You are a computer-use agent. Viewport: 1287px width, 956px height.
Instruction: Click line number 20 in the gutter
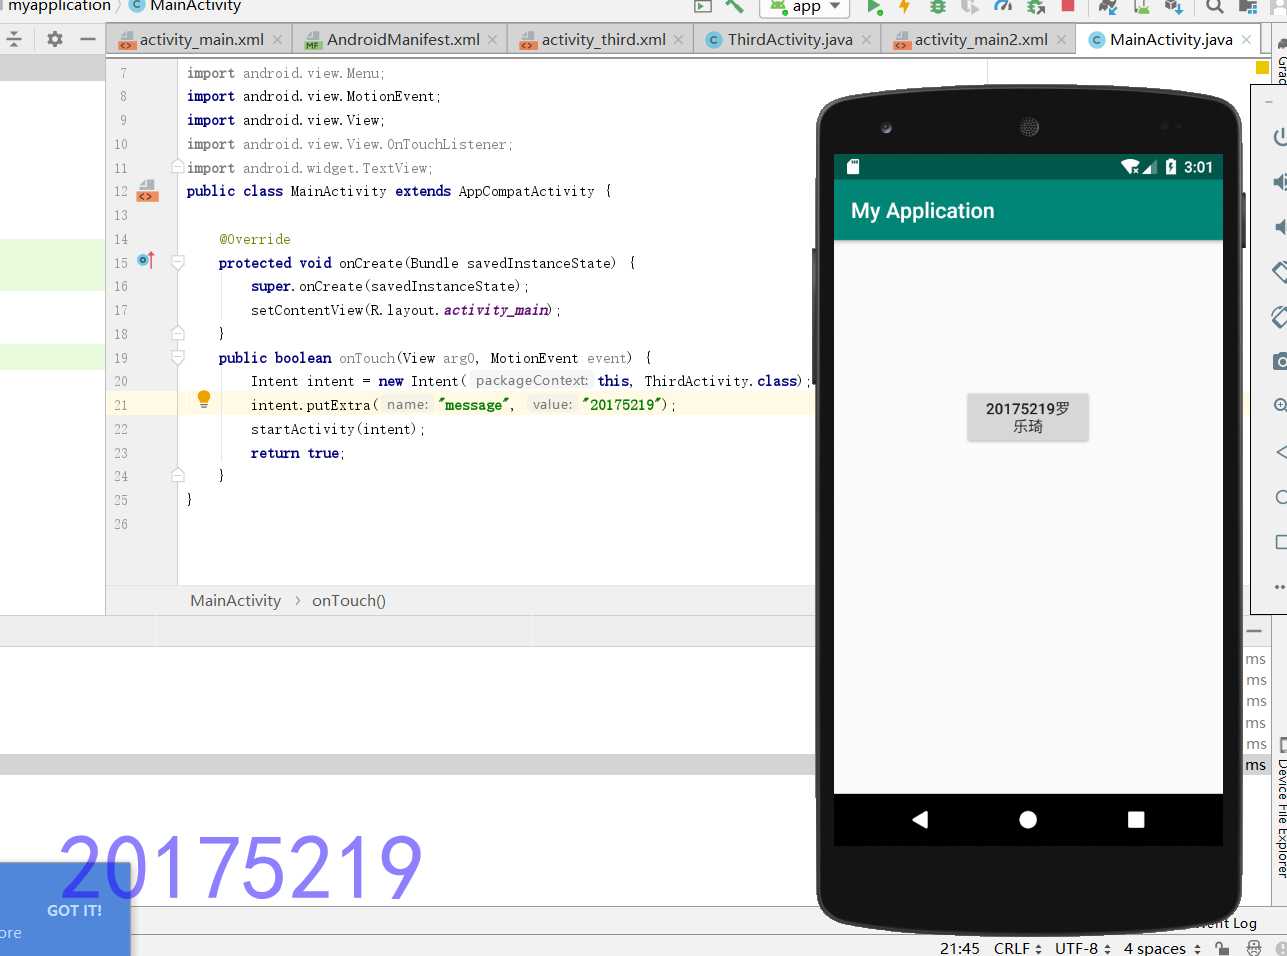click(x=121, y=381)
